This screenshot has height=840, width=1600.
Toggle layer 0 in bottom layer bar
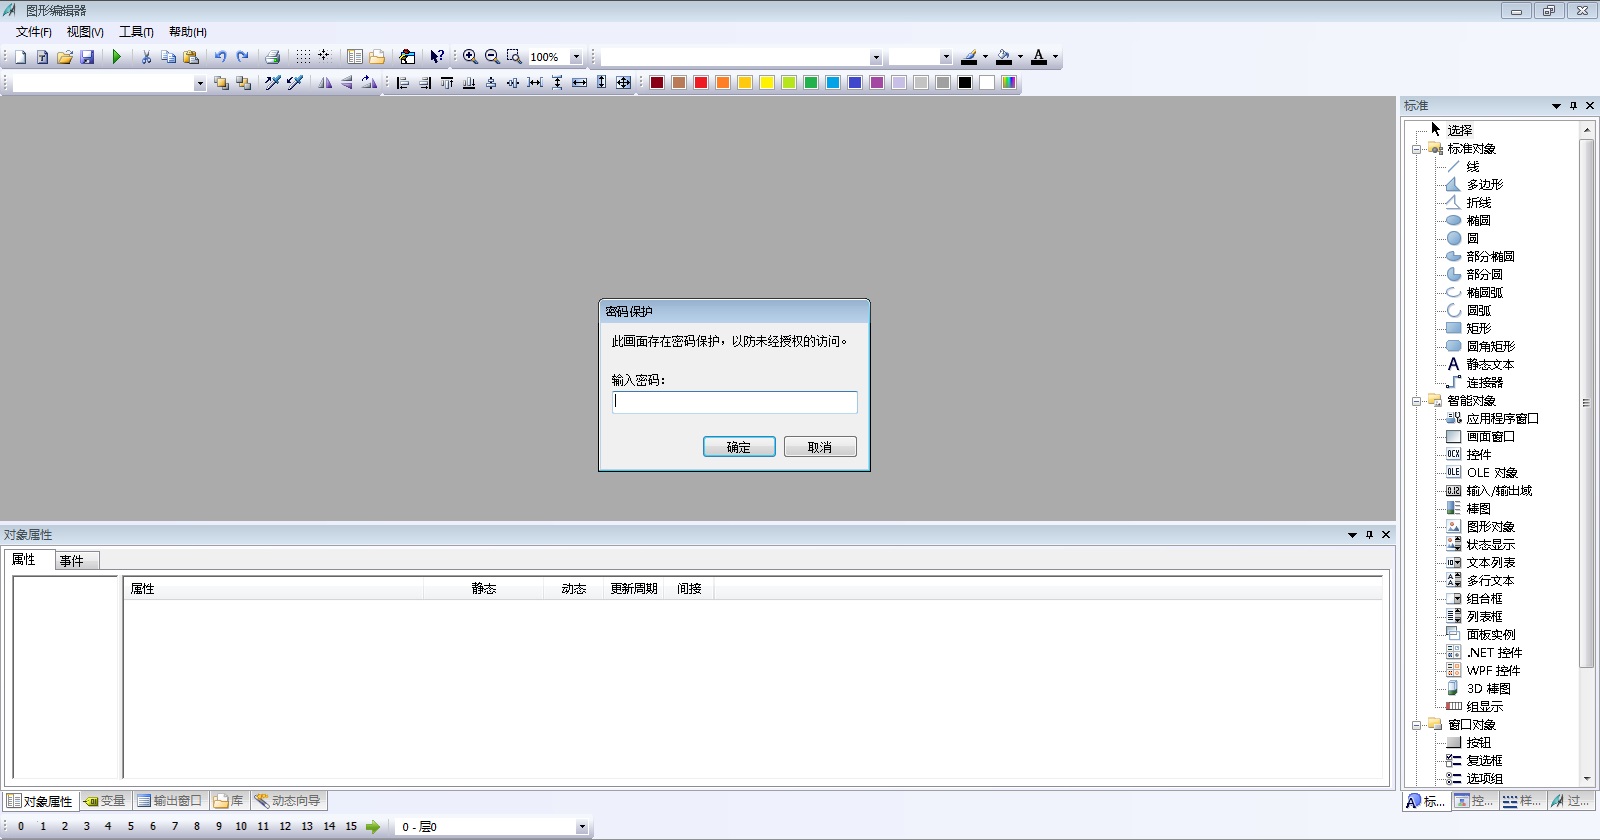point(21,826)
